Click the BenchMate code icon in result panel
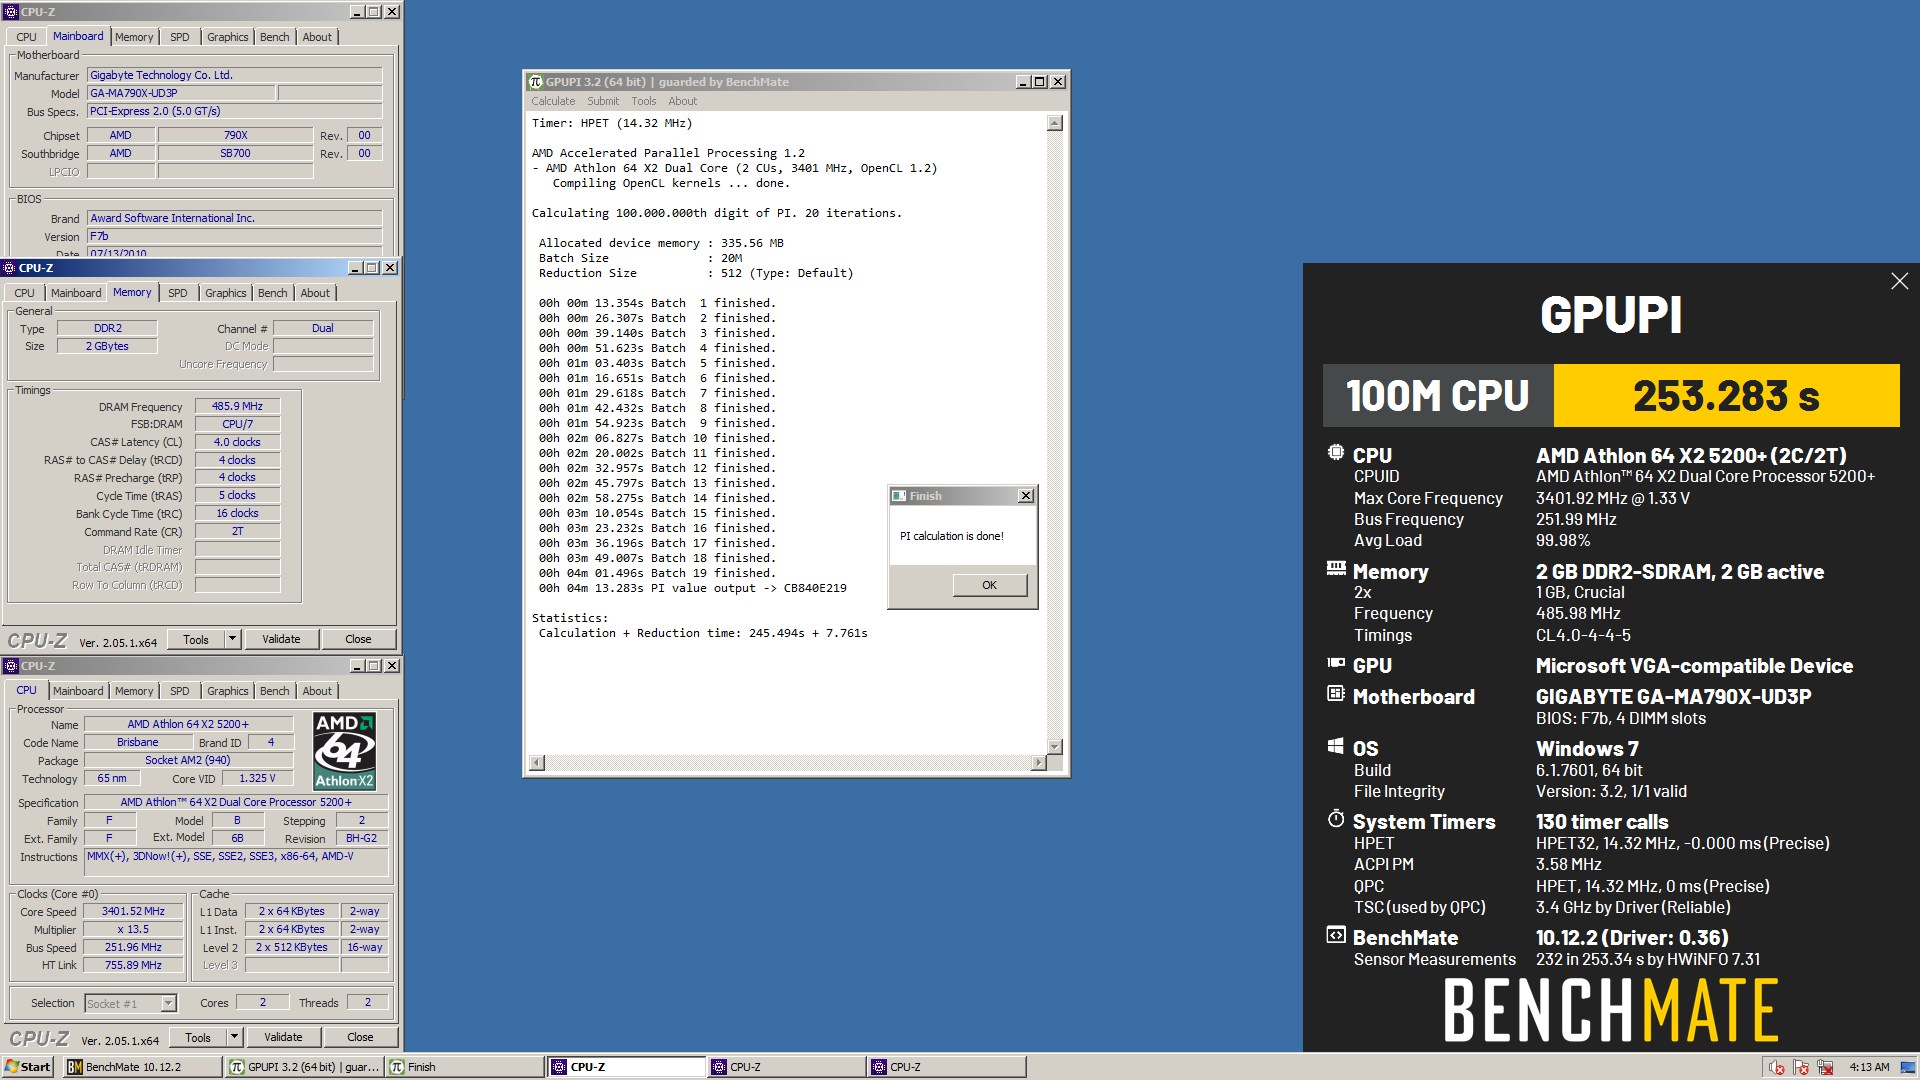 [x=1336, y=935]
